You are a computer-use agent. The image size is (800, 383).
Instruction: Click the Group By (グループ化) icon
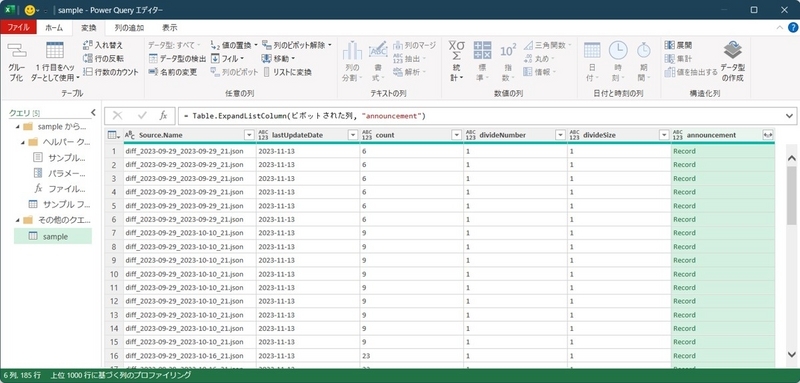click(16, 62)
